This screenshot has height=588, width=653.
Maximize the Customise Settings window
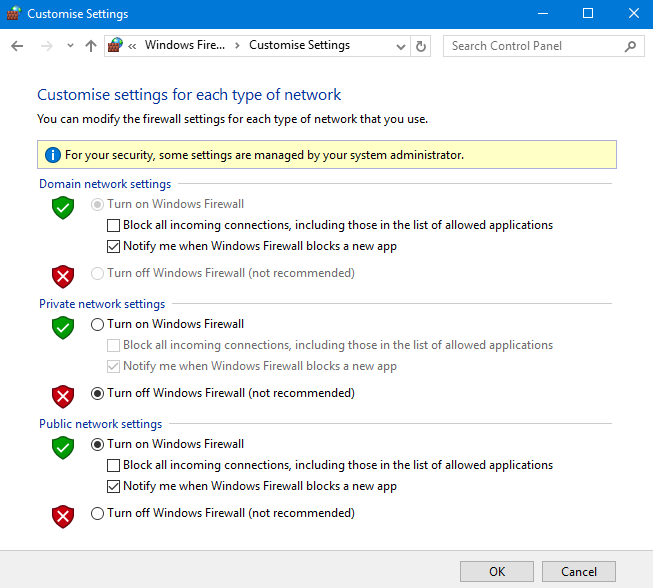tap(588, 14)
